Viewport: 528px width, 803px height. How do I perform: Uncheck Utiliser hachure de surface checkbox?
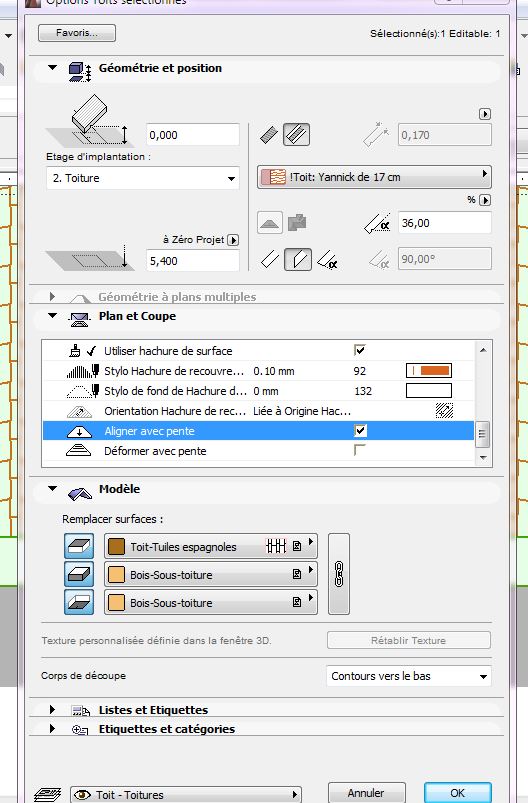pos(360,350)
